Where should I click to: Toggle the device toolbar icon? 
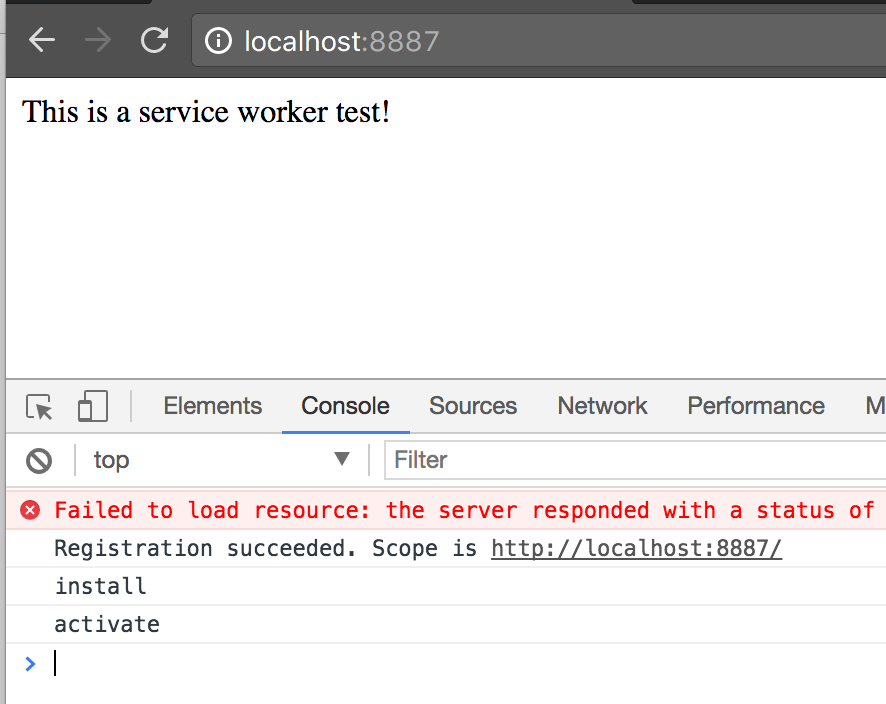(92, 407)
